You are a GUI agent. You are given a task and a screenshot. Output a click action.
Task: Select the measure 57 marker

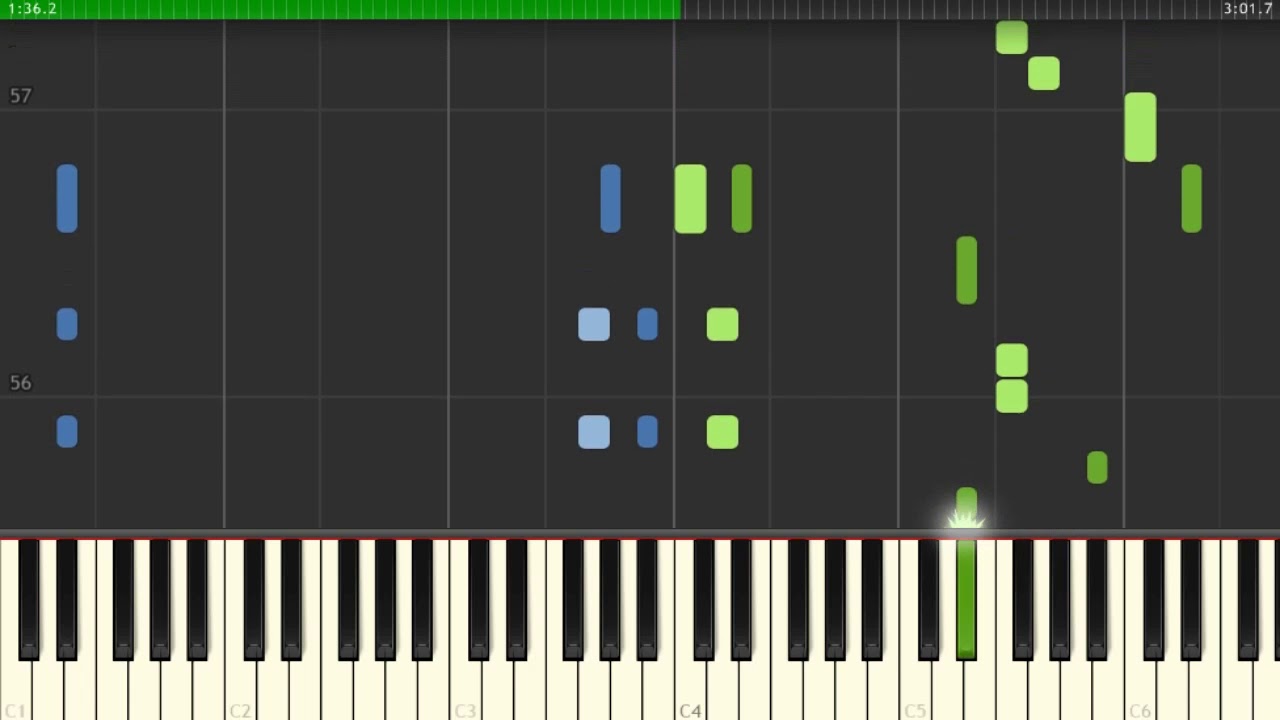(20, 96)
